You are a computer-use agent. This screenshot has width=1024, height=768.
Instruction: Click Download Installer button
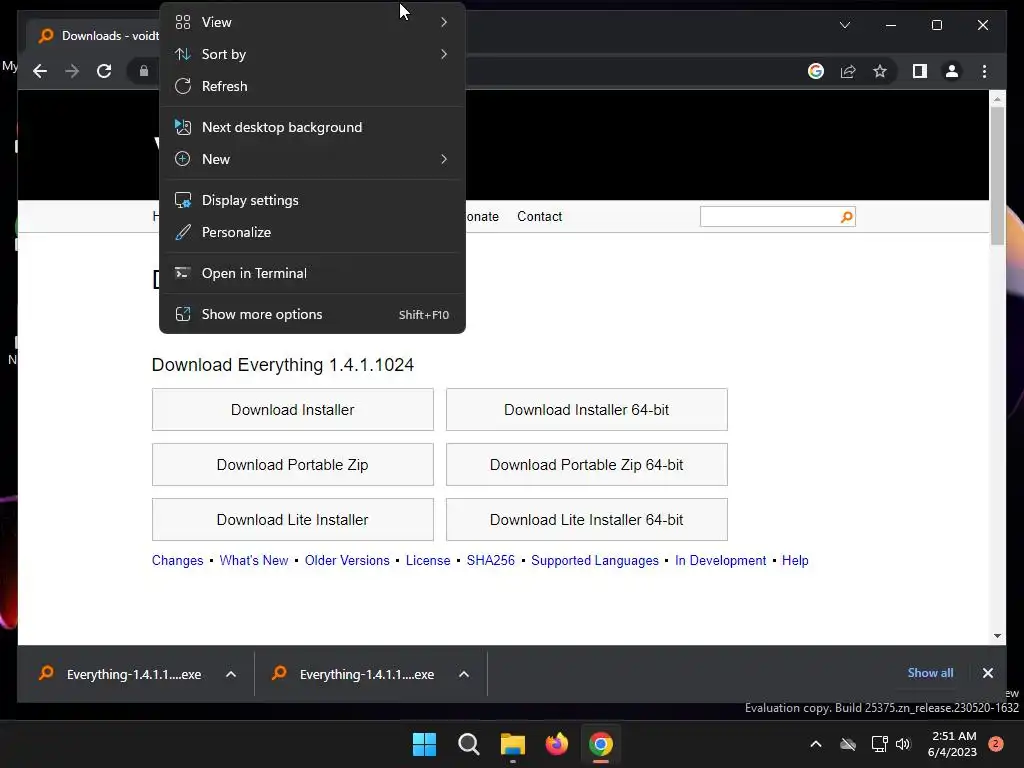coord(293,409)
